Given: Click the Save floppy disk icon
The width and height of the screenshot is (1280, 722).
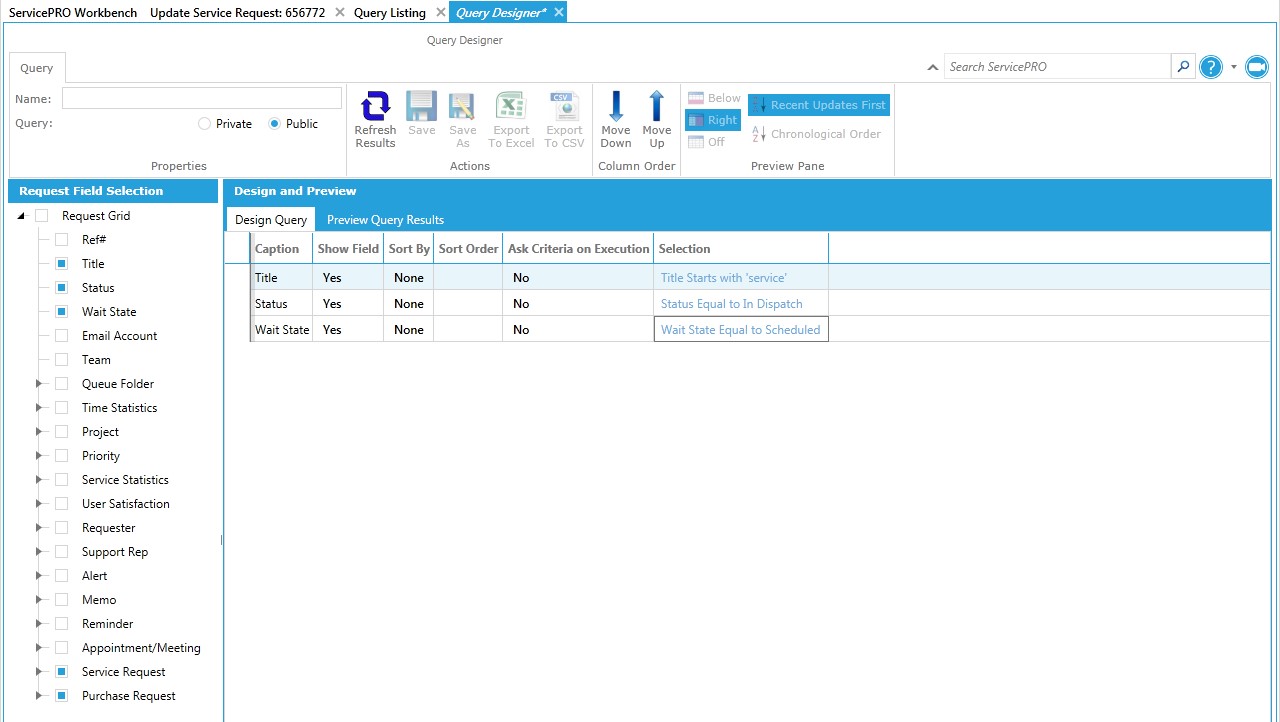Looking at the screenshot, I should point(421,106).
